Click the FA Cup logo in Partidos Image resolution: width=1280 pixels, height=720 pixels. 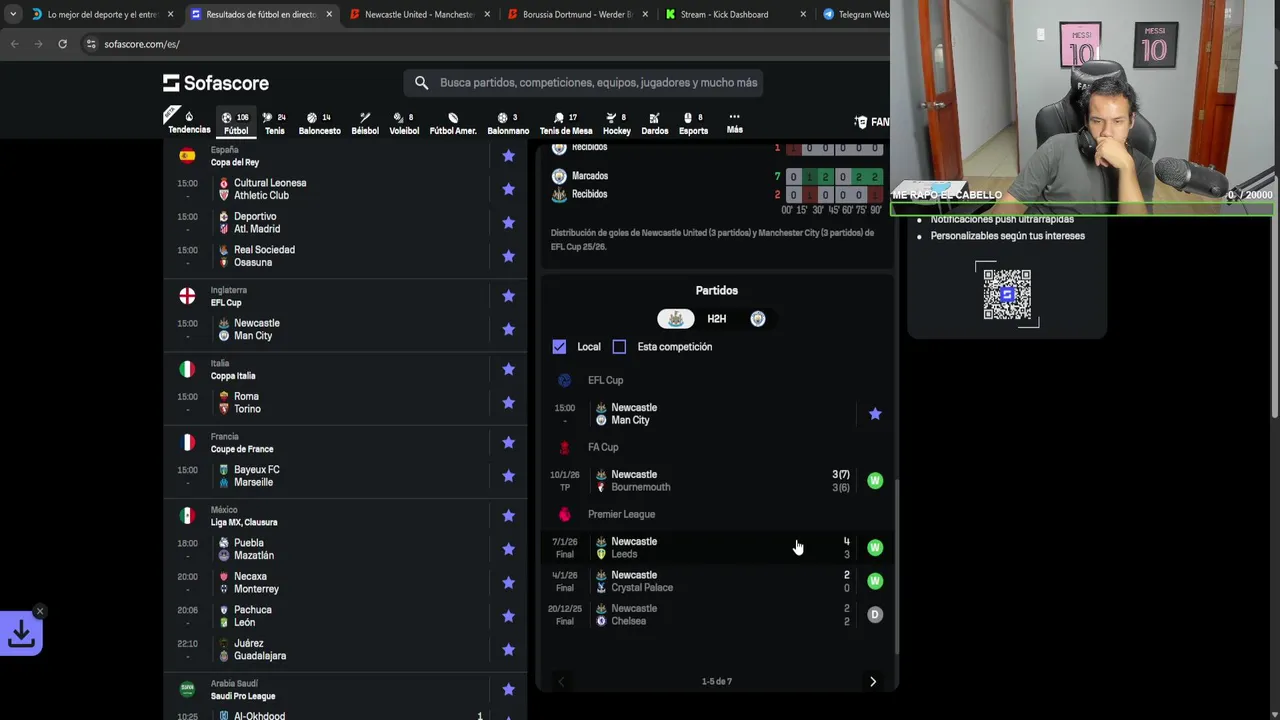tap(565, 447)
